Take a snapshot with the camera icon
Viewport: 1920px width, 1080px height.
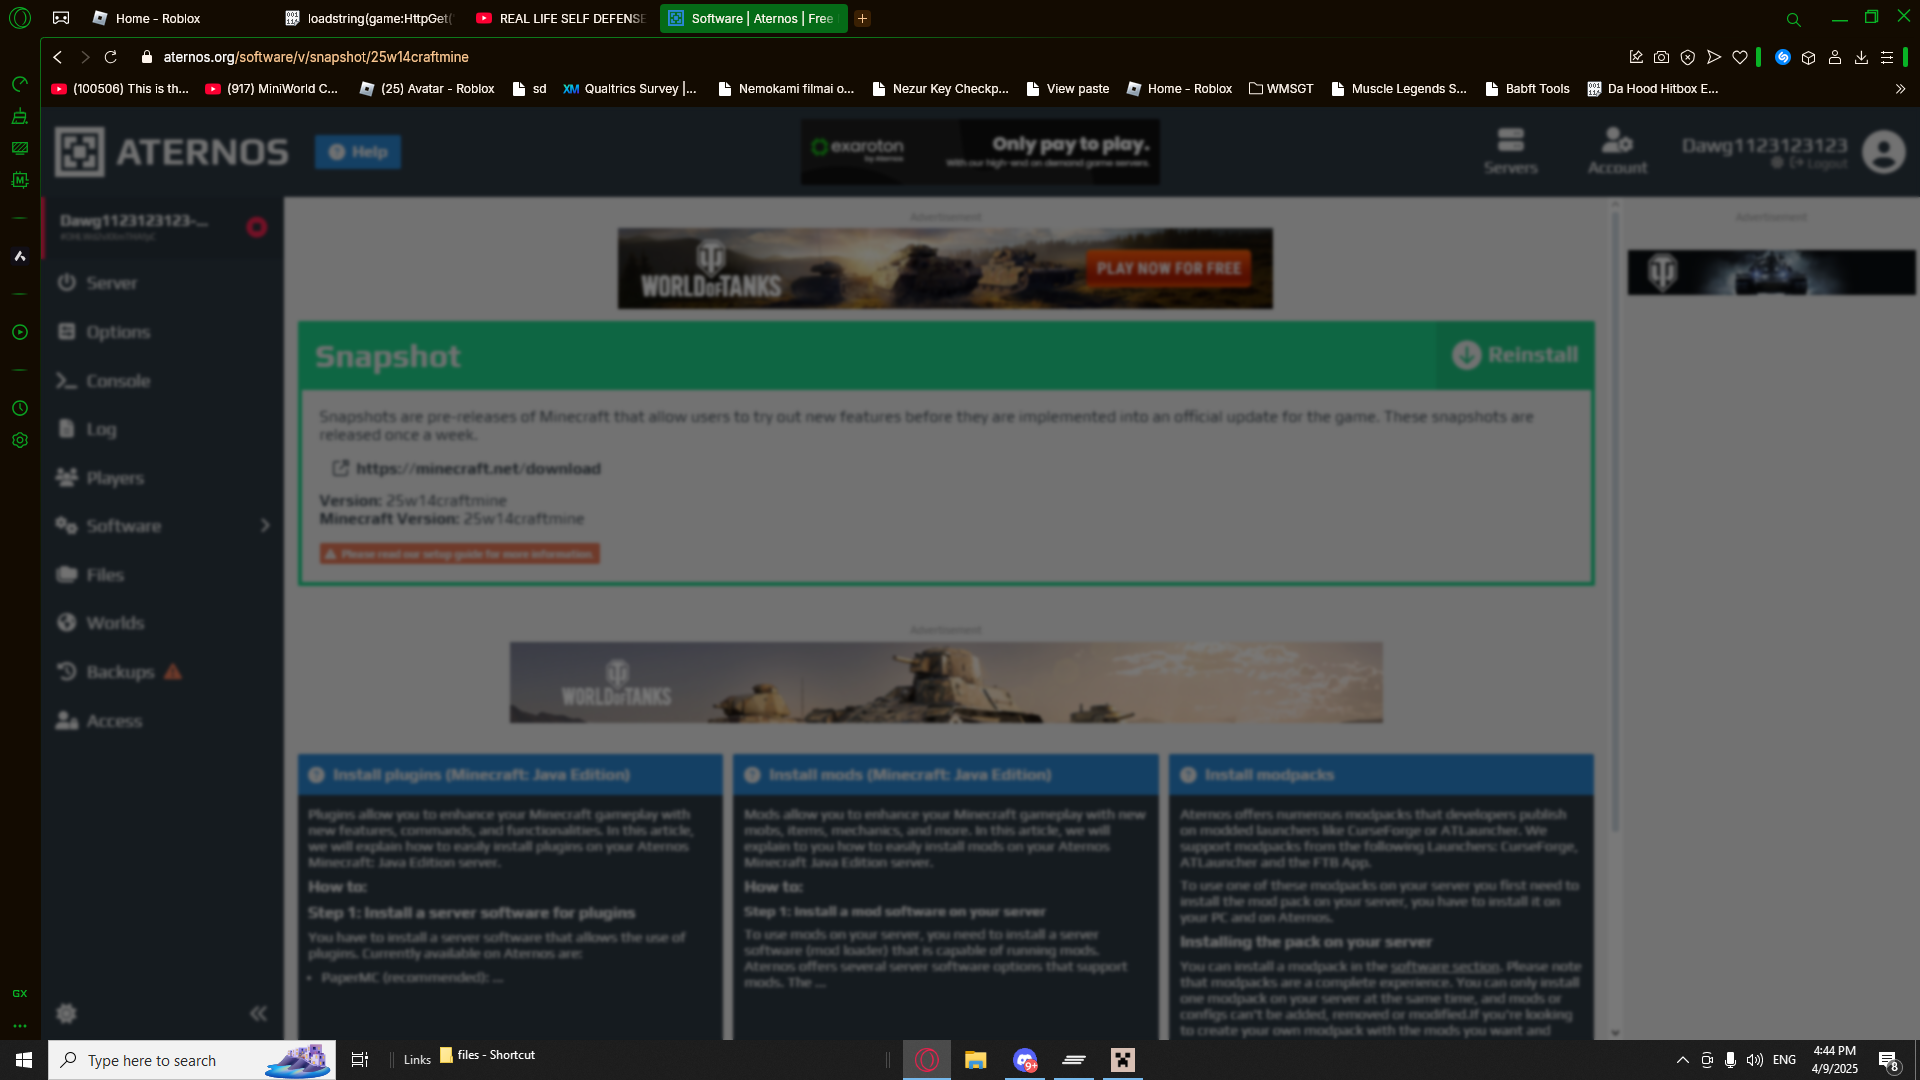[x=1661, y=57]
